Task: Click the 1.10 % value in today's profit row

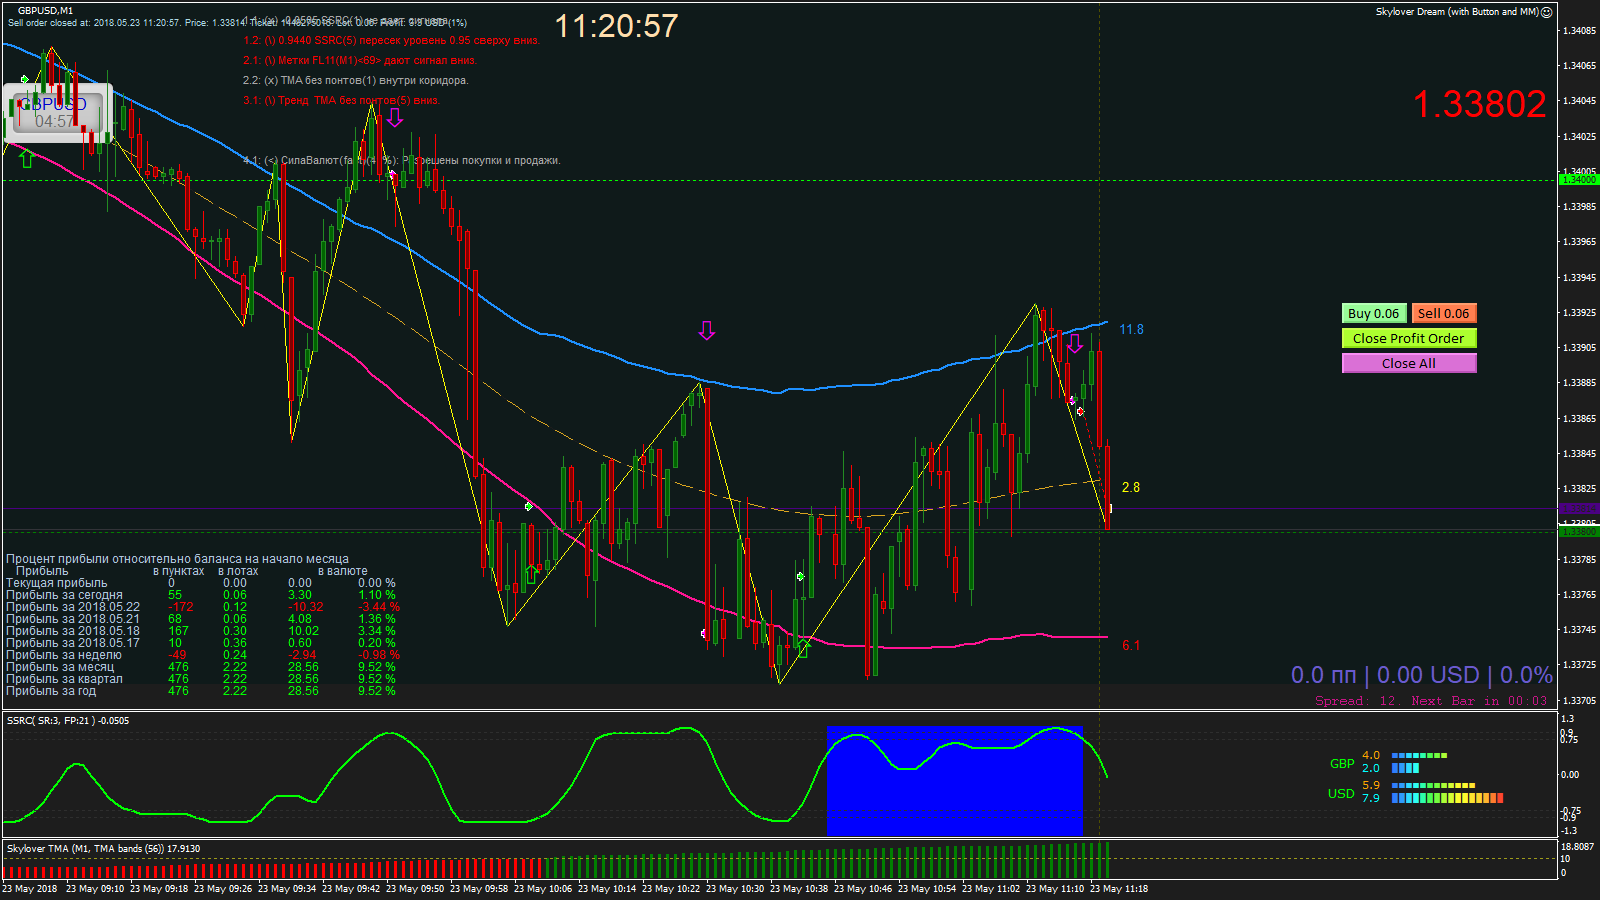Action: (x=377, y=595)
